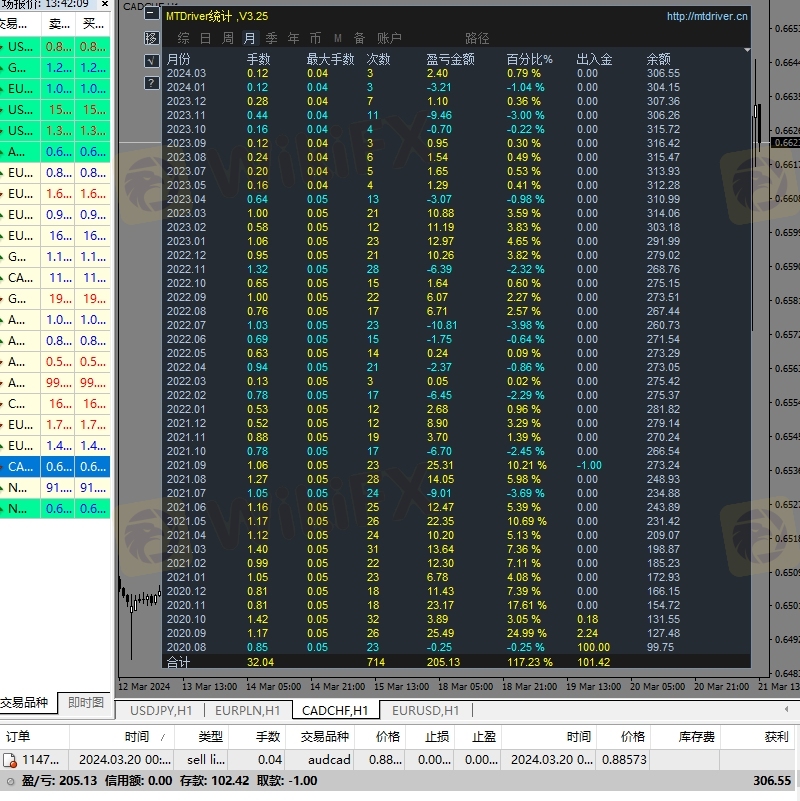Screen dimensions: 800x801
Task: Click the order icon beside ticket 1147...
Action: click(x=10, y=760)
